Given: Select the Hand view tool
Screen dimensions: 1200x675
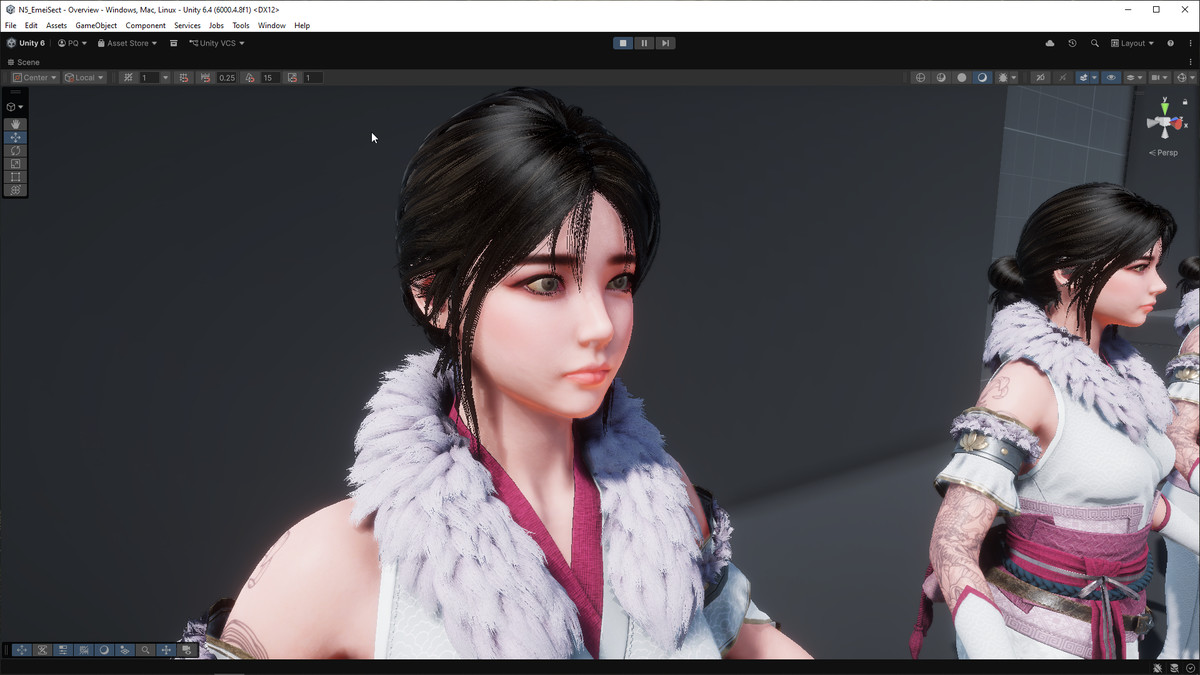Looking at the screenshot, I should [15, 124].
